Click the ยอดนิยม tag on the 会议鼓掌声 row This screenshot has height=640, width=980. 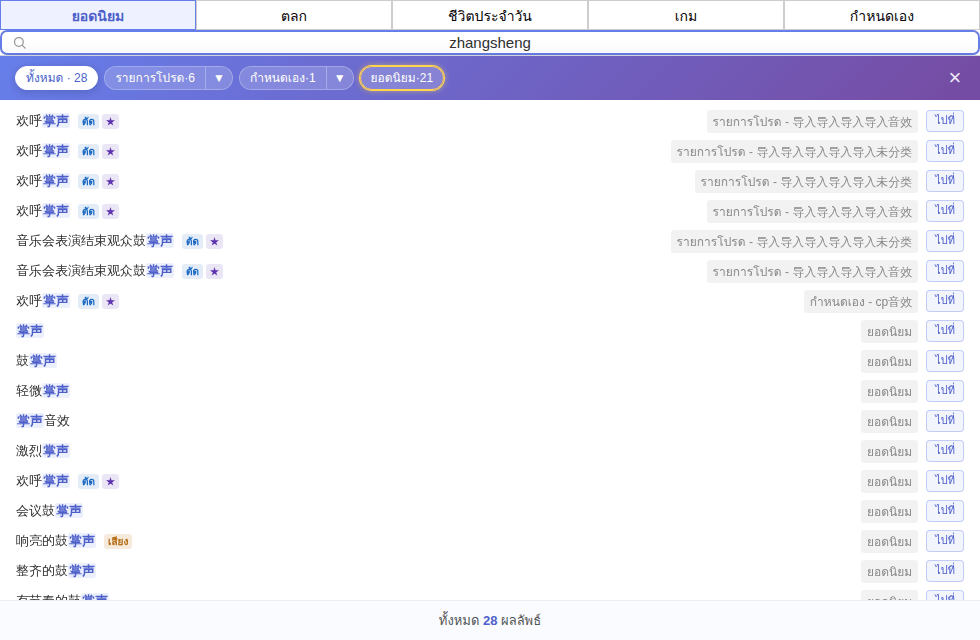tap(889, 512)
